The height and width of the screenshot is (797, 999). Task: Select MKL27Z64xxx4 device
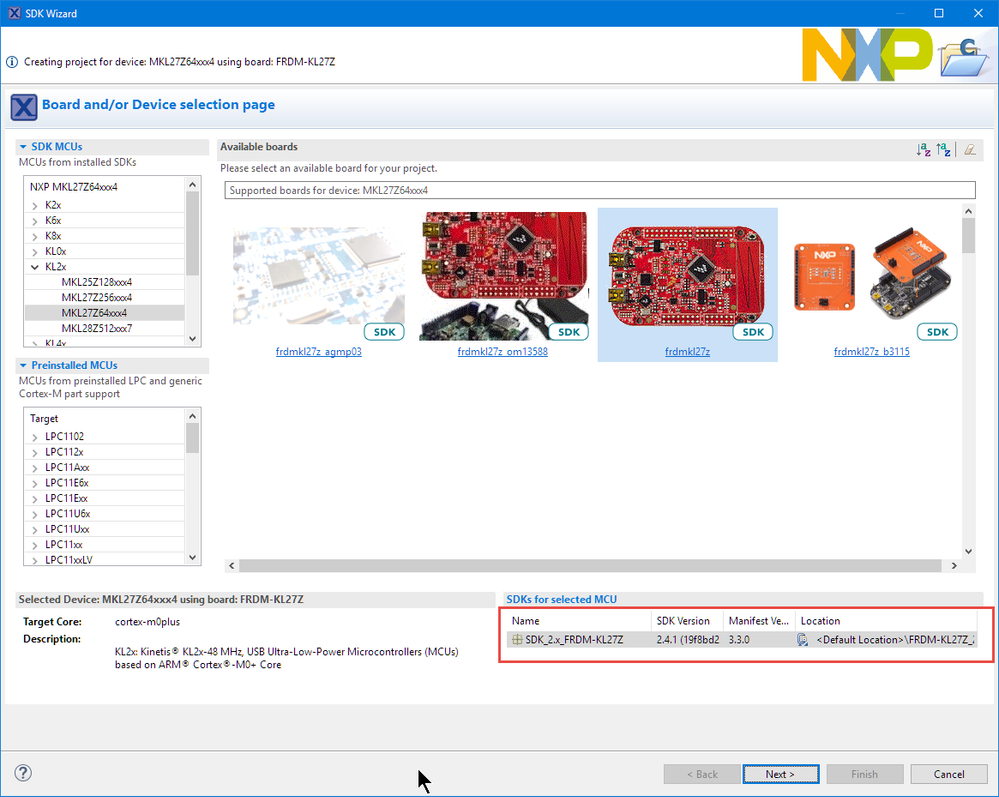(x=94, y=313)
